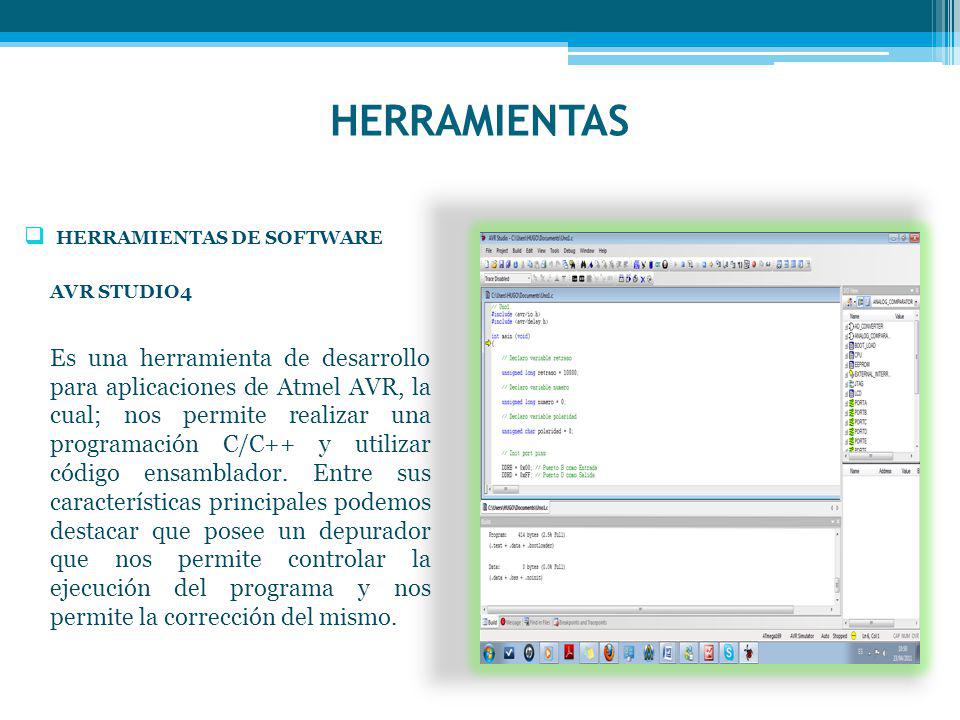The height and width of the screenshot is (720, 960).
Task: Open the File menu in AVR Studio
Action: click(x=489, y=251)
